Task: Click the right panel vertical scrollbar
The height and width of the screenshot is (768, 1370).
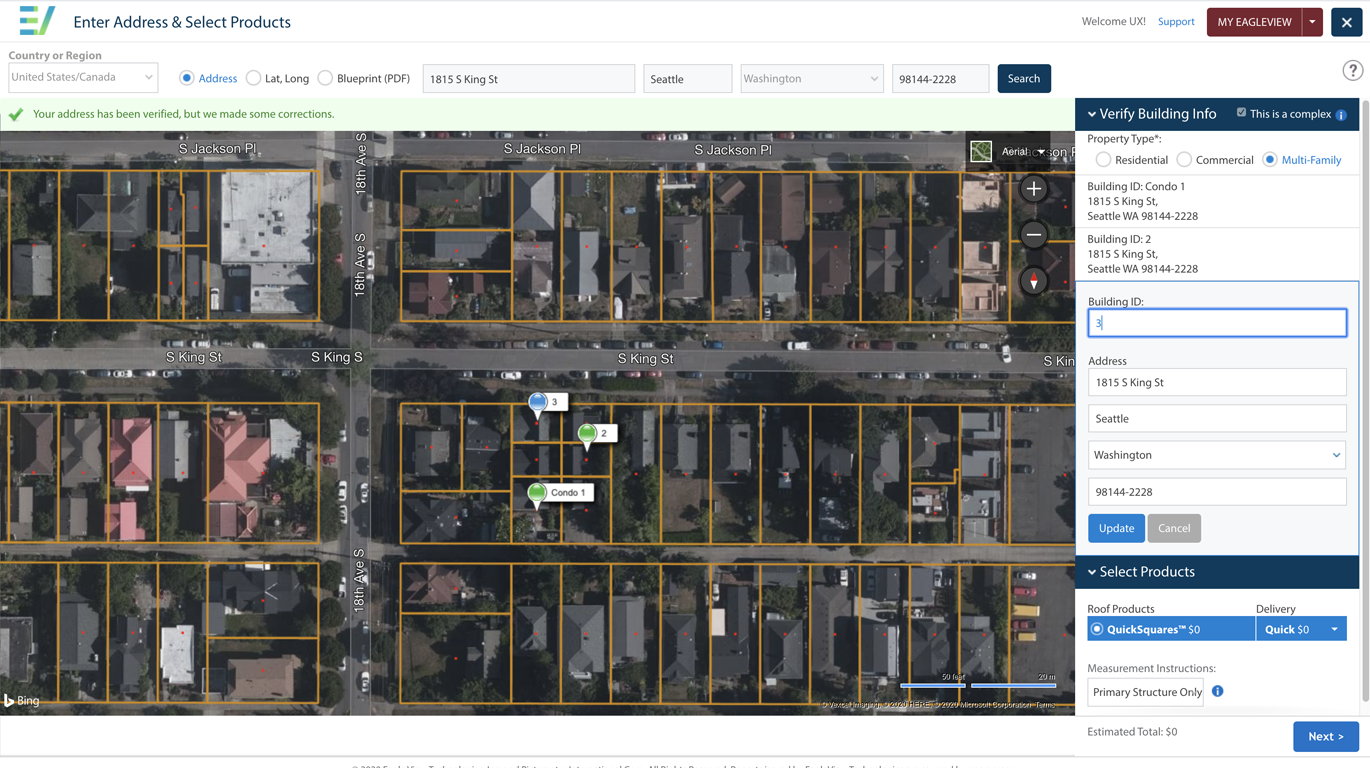Action: click(1365, 400)
